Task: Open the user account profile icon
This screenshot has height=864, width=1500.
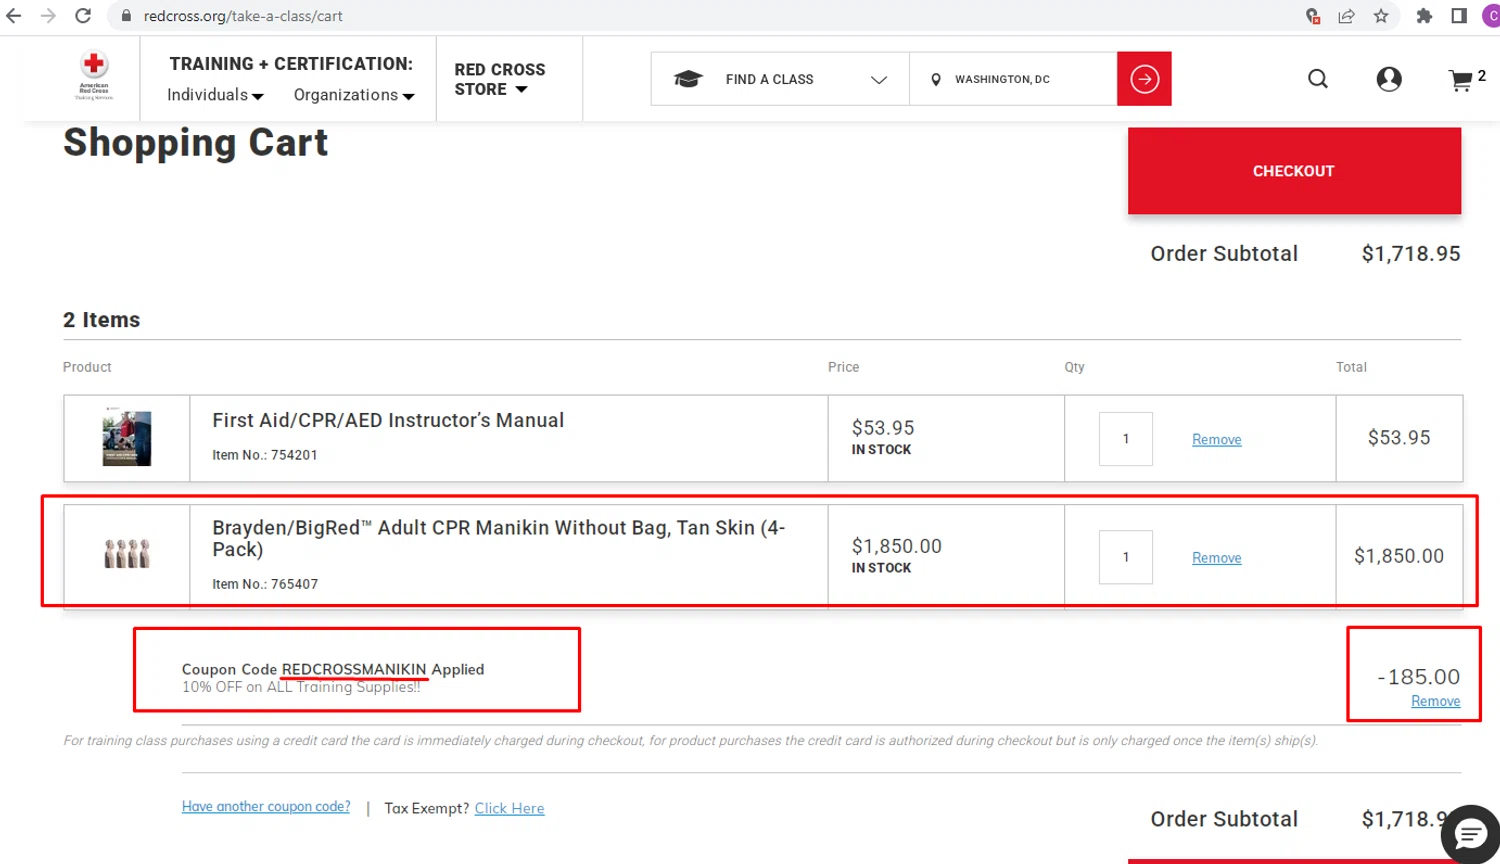Action: (x=1389, y=79)
